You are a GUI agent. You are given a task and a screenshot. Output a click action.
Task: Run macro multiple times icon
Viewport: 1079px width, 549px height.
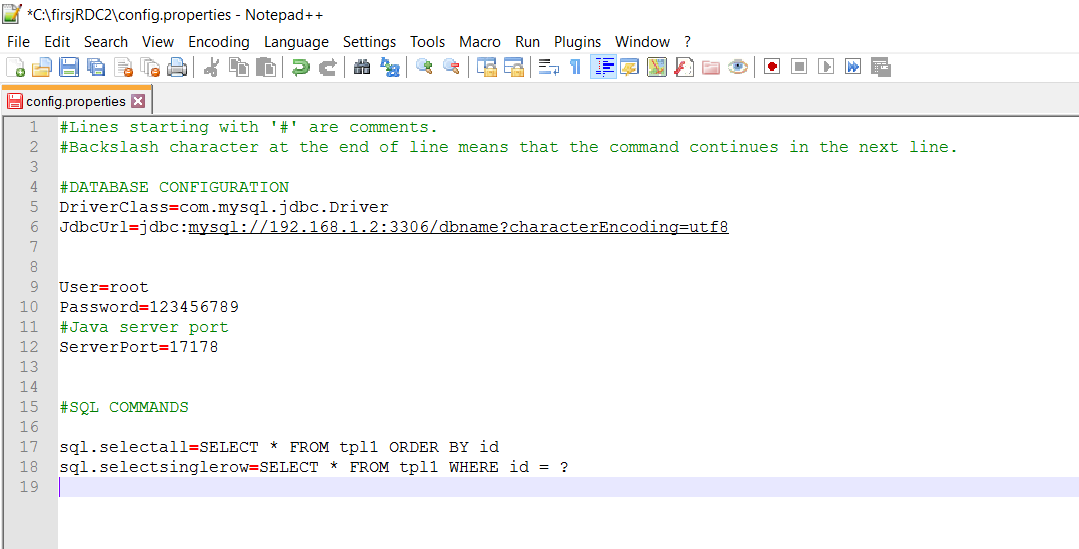pos(853,67)
